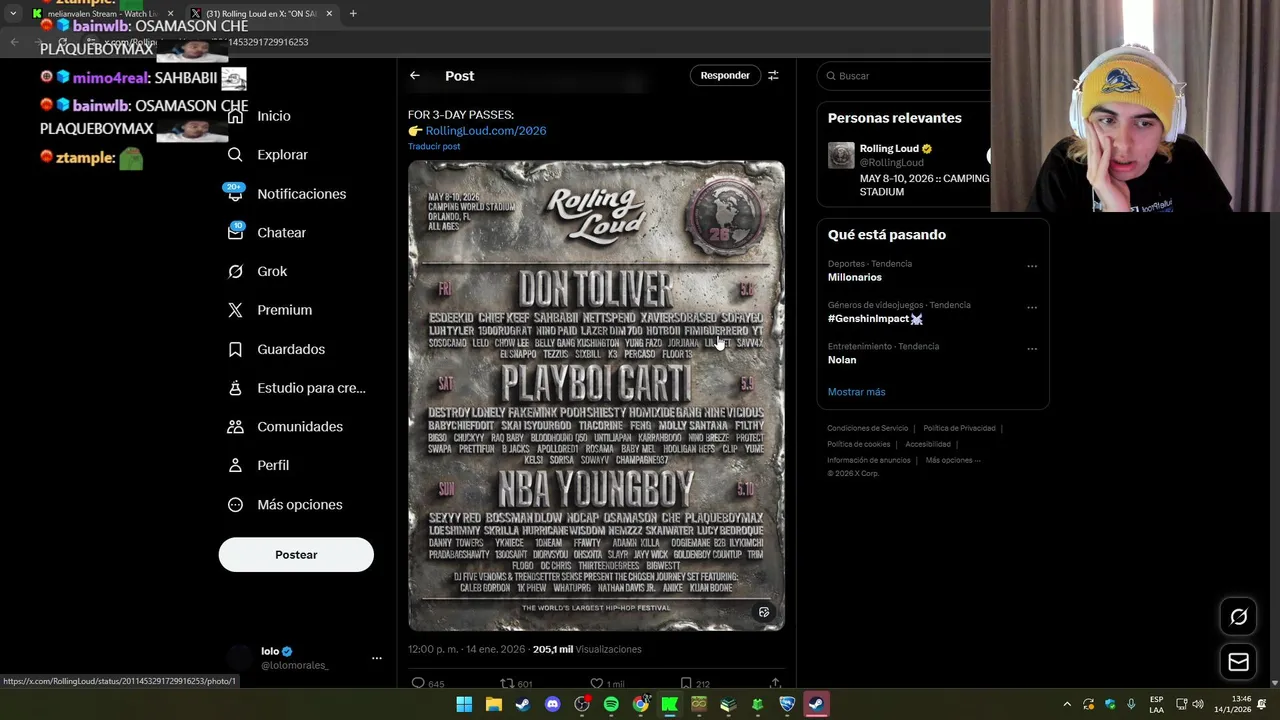Screen dimensions: 1280x720
Task: Open File Explorer from the taskbar
Action: [x=493, y=705]
